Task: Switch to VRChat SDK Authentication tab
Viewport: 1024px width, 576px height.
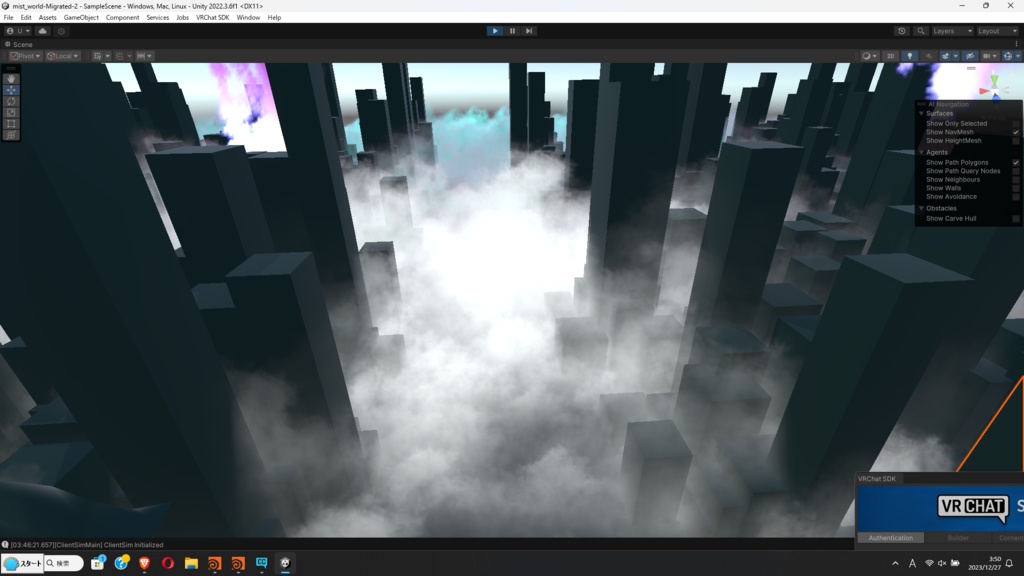Action: (891, 538)
